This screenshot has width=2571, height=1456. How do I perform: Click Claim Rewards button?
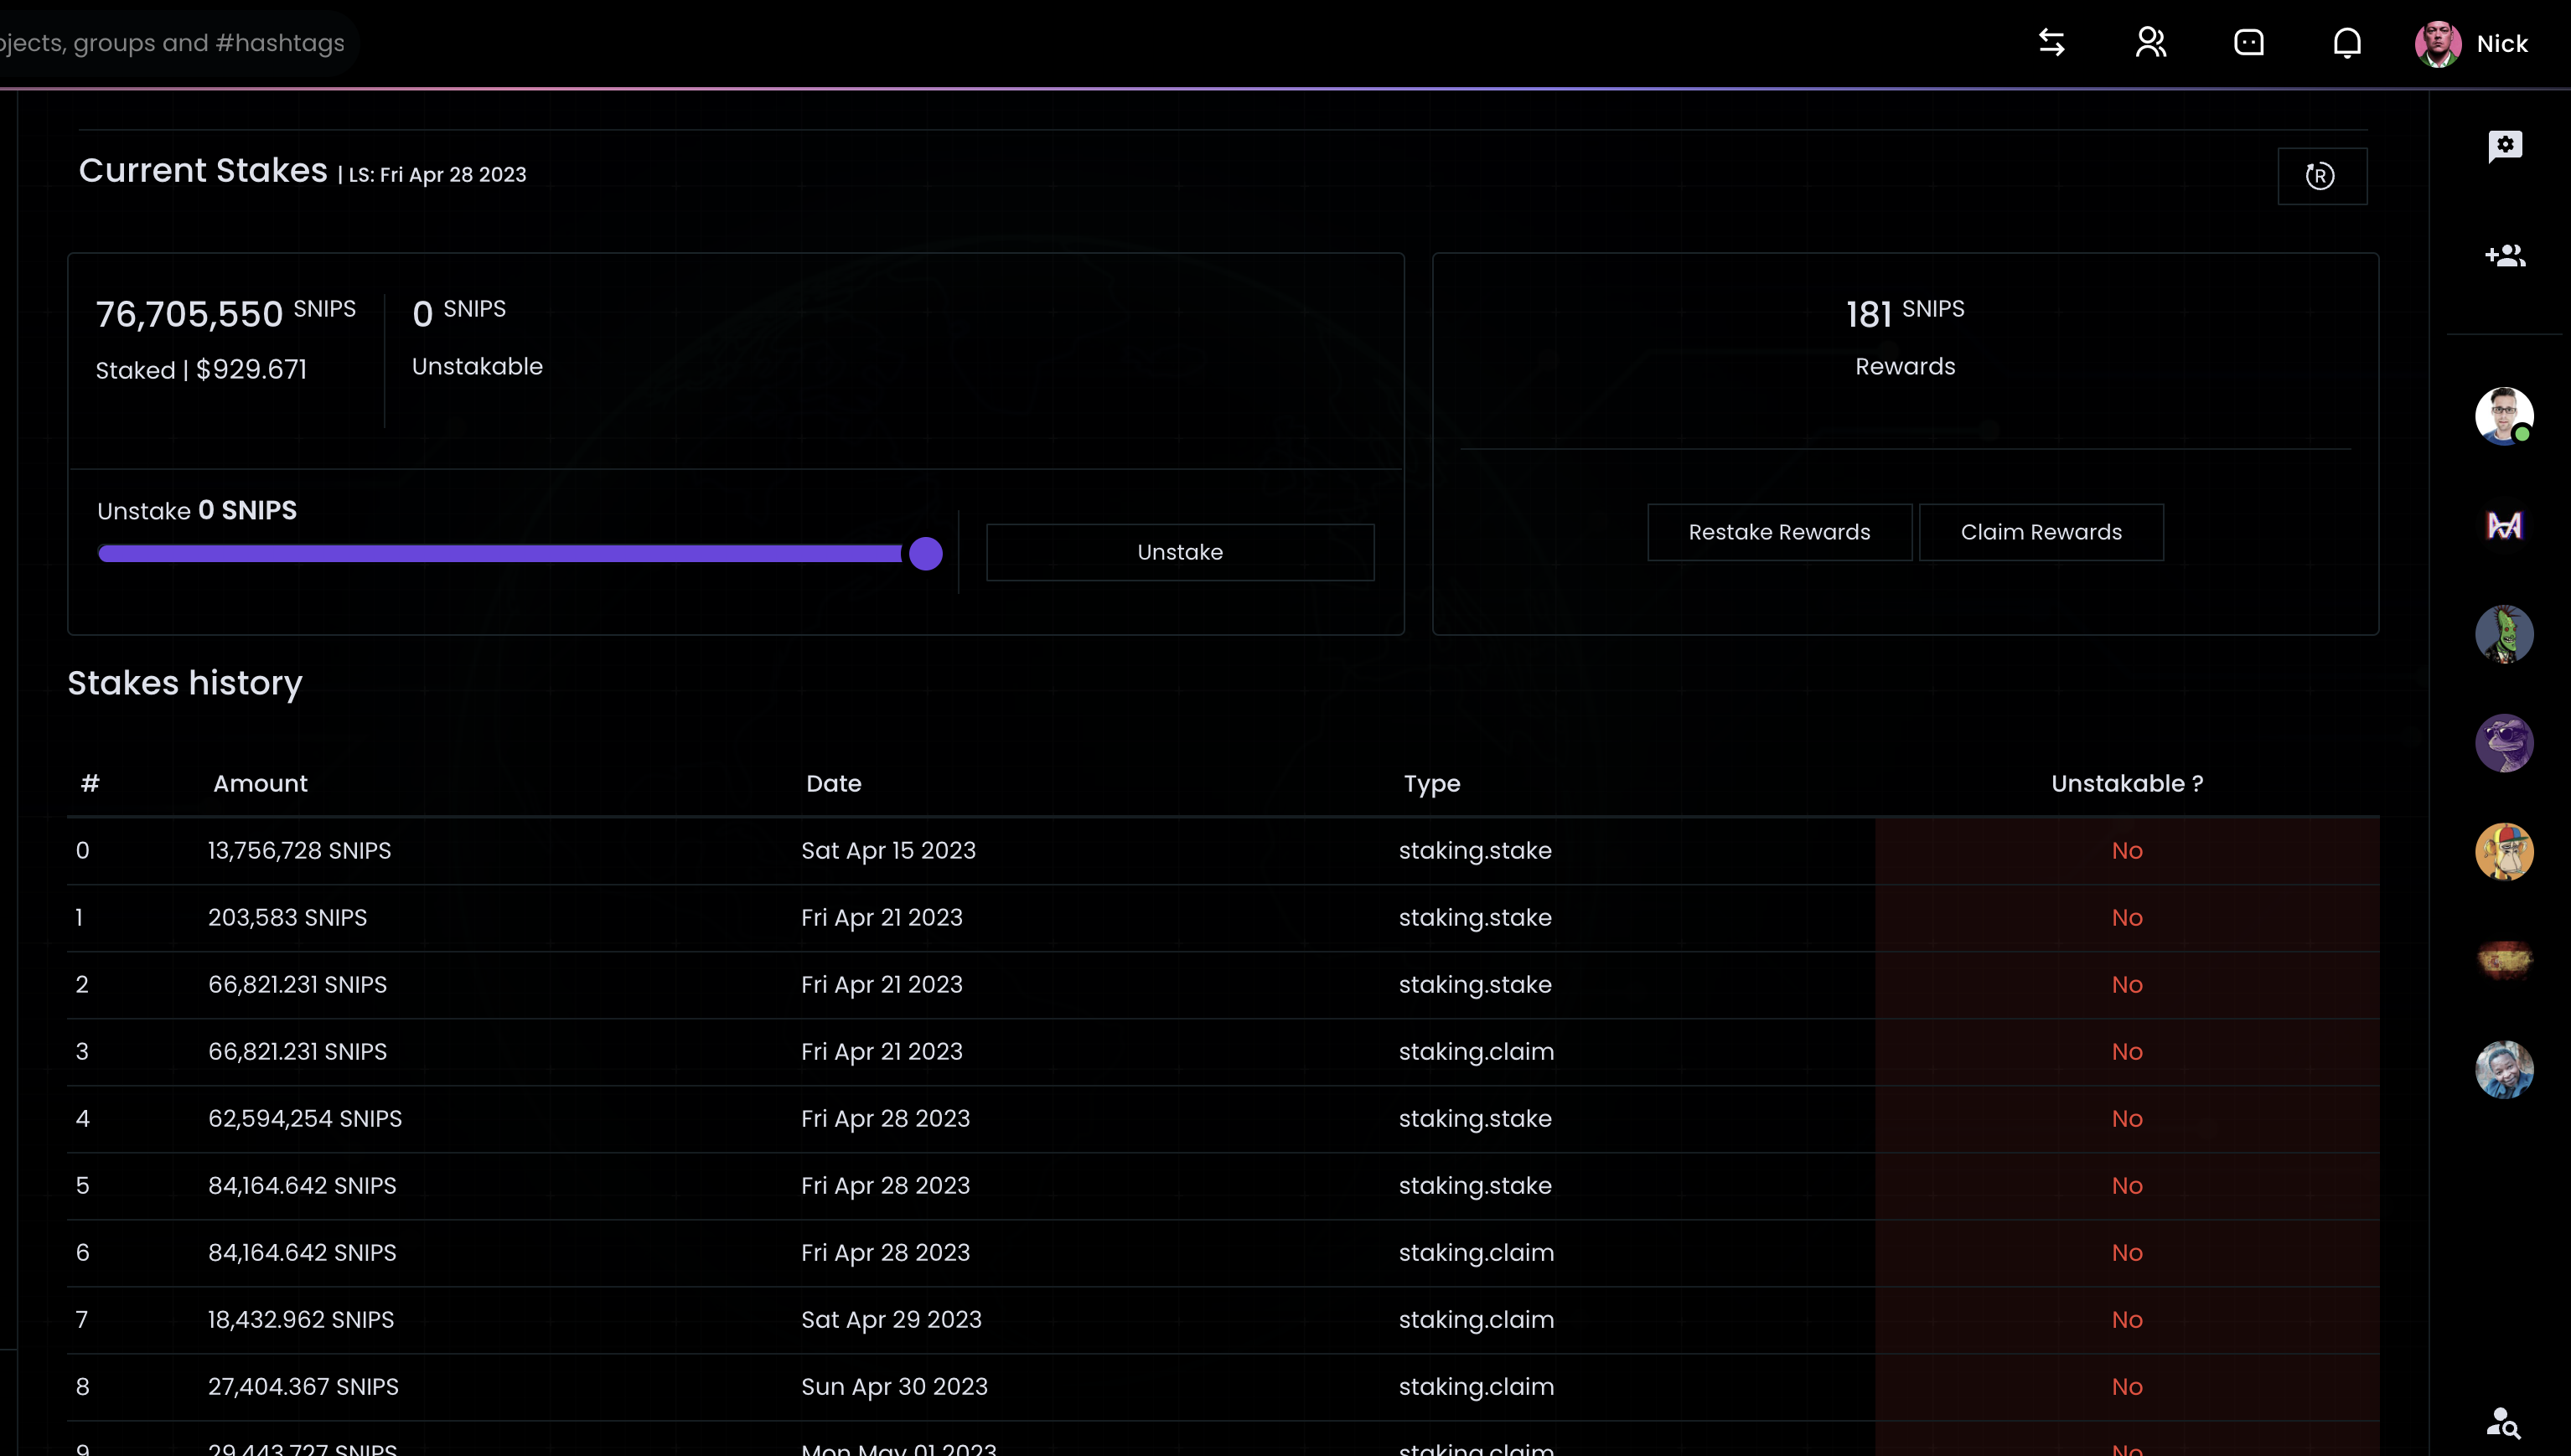point(2041,532)
